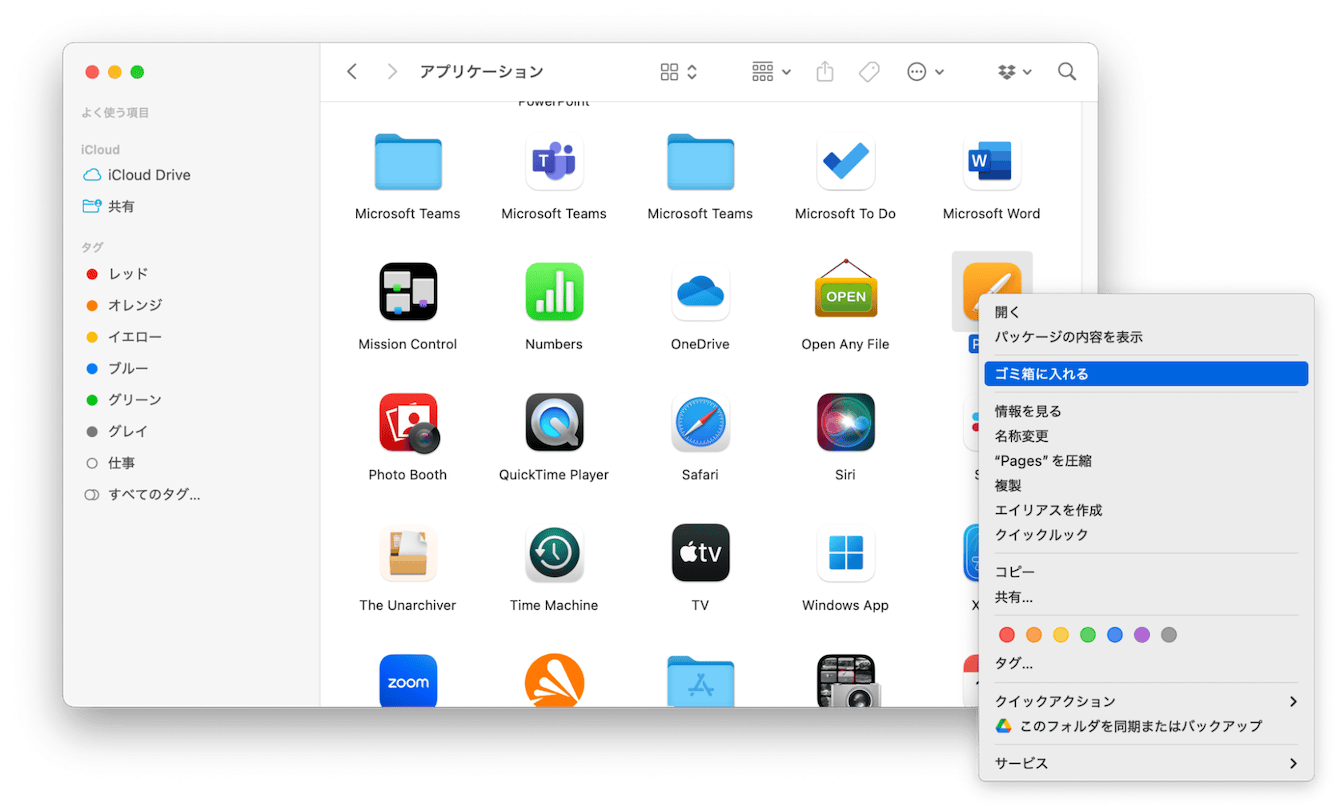Open the first Microsoft Teams folder
This screenshot has width=1340, height=812.
point(408,162)
